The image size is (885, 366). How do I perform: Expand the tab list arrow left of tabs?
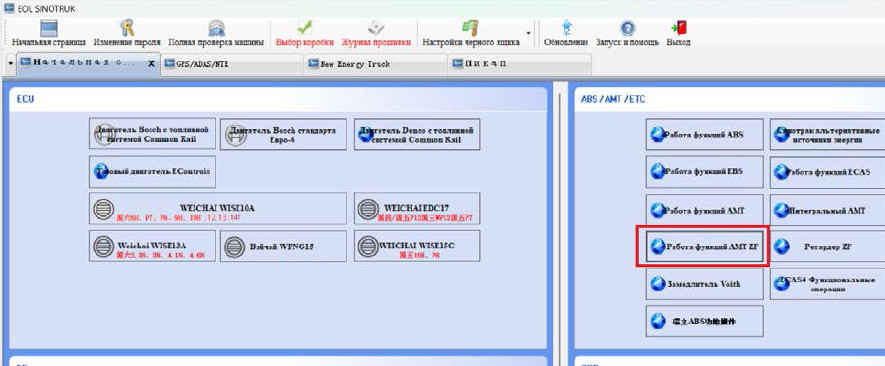(x=11, y=64)
